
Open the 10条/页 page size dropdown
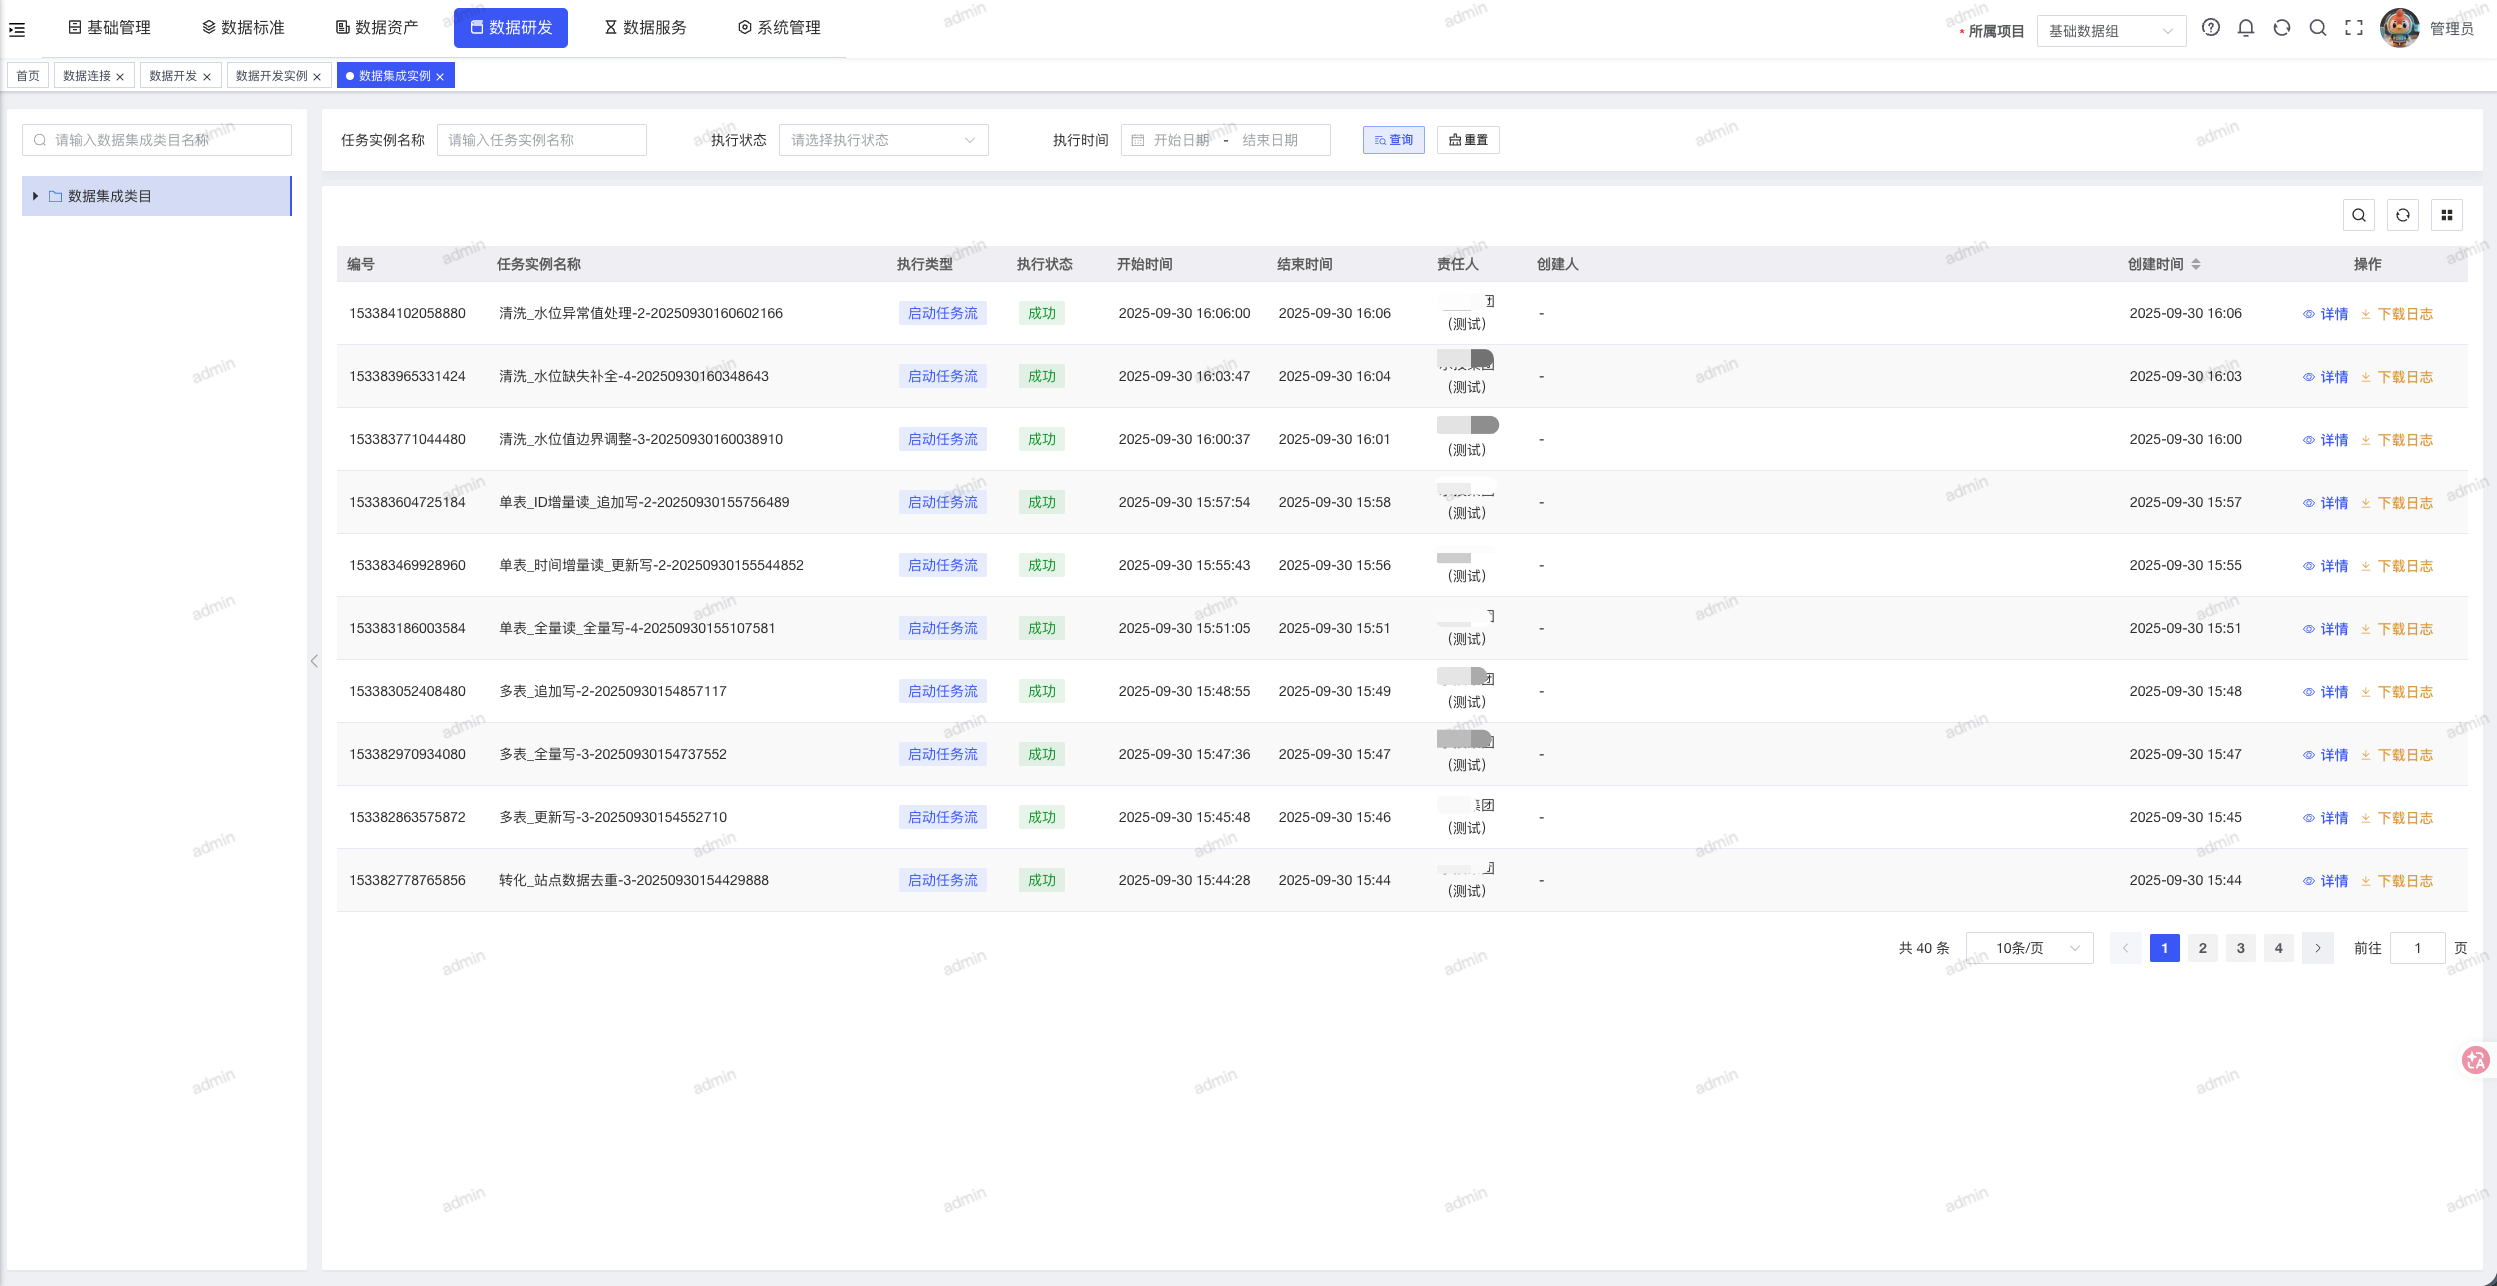pos(2029,948)
